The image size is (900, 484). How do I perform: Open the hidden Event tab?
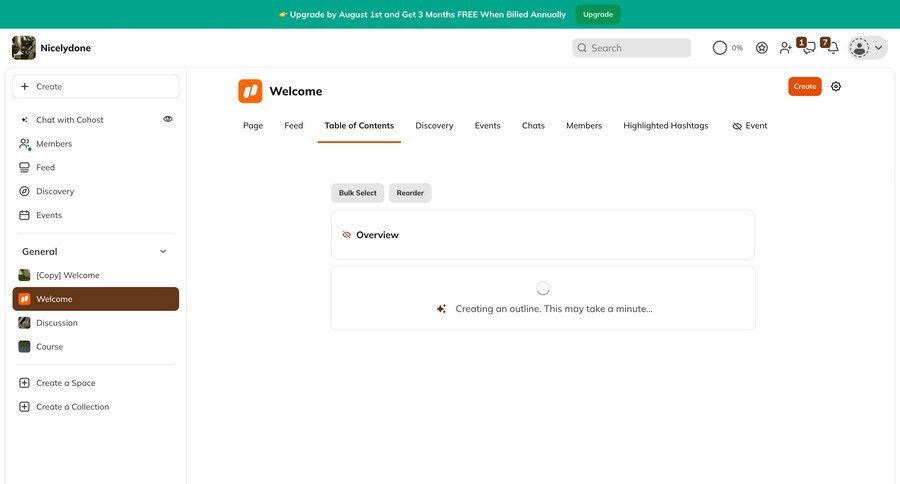coord(750,126)
